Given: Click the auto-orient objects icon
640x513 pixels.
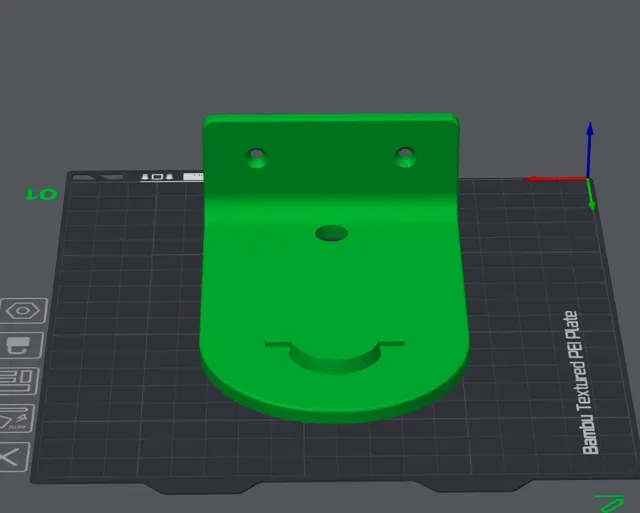Looking at the screenshot, I should [x=15, y=418].
